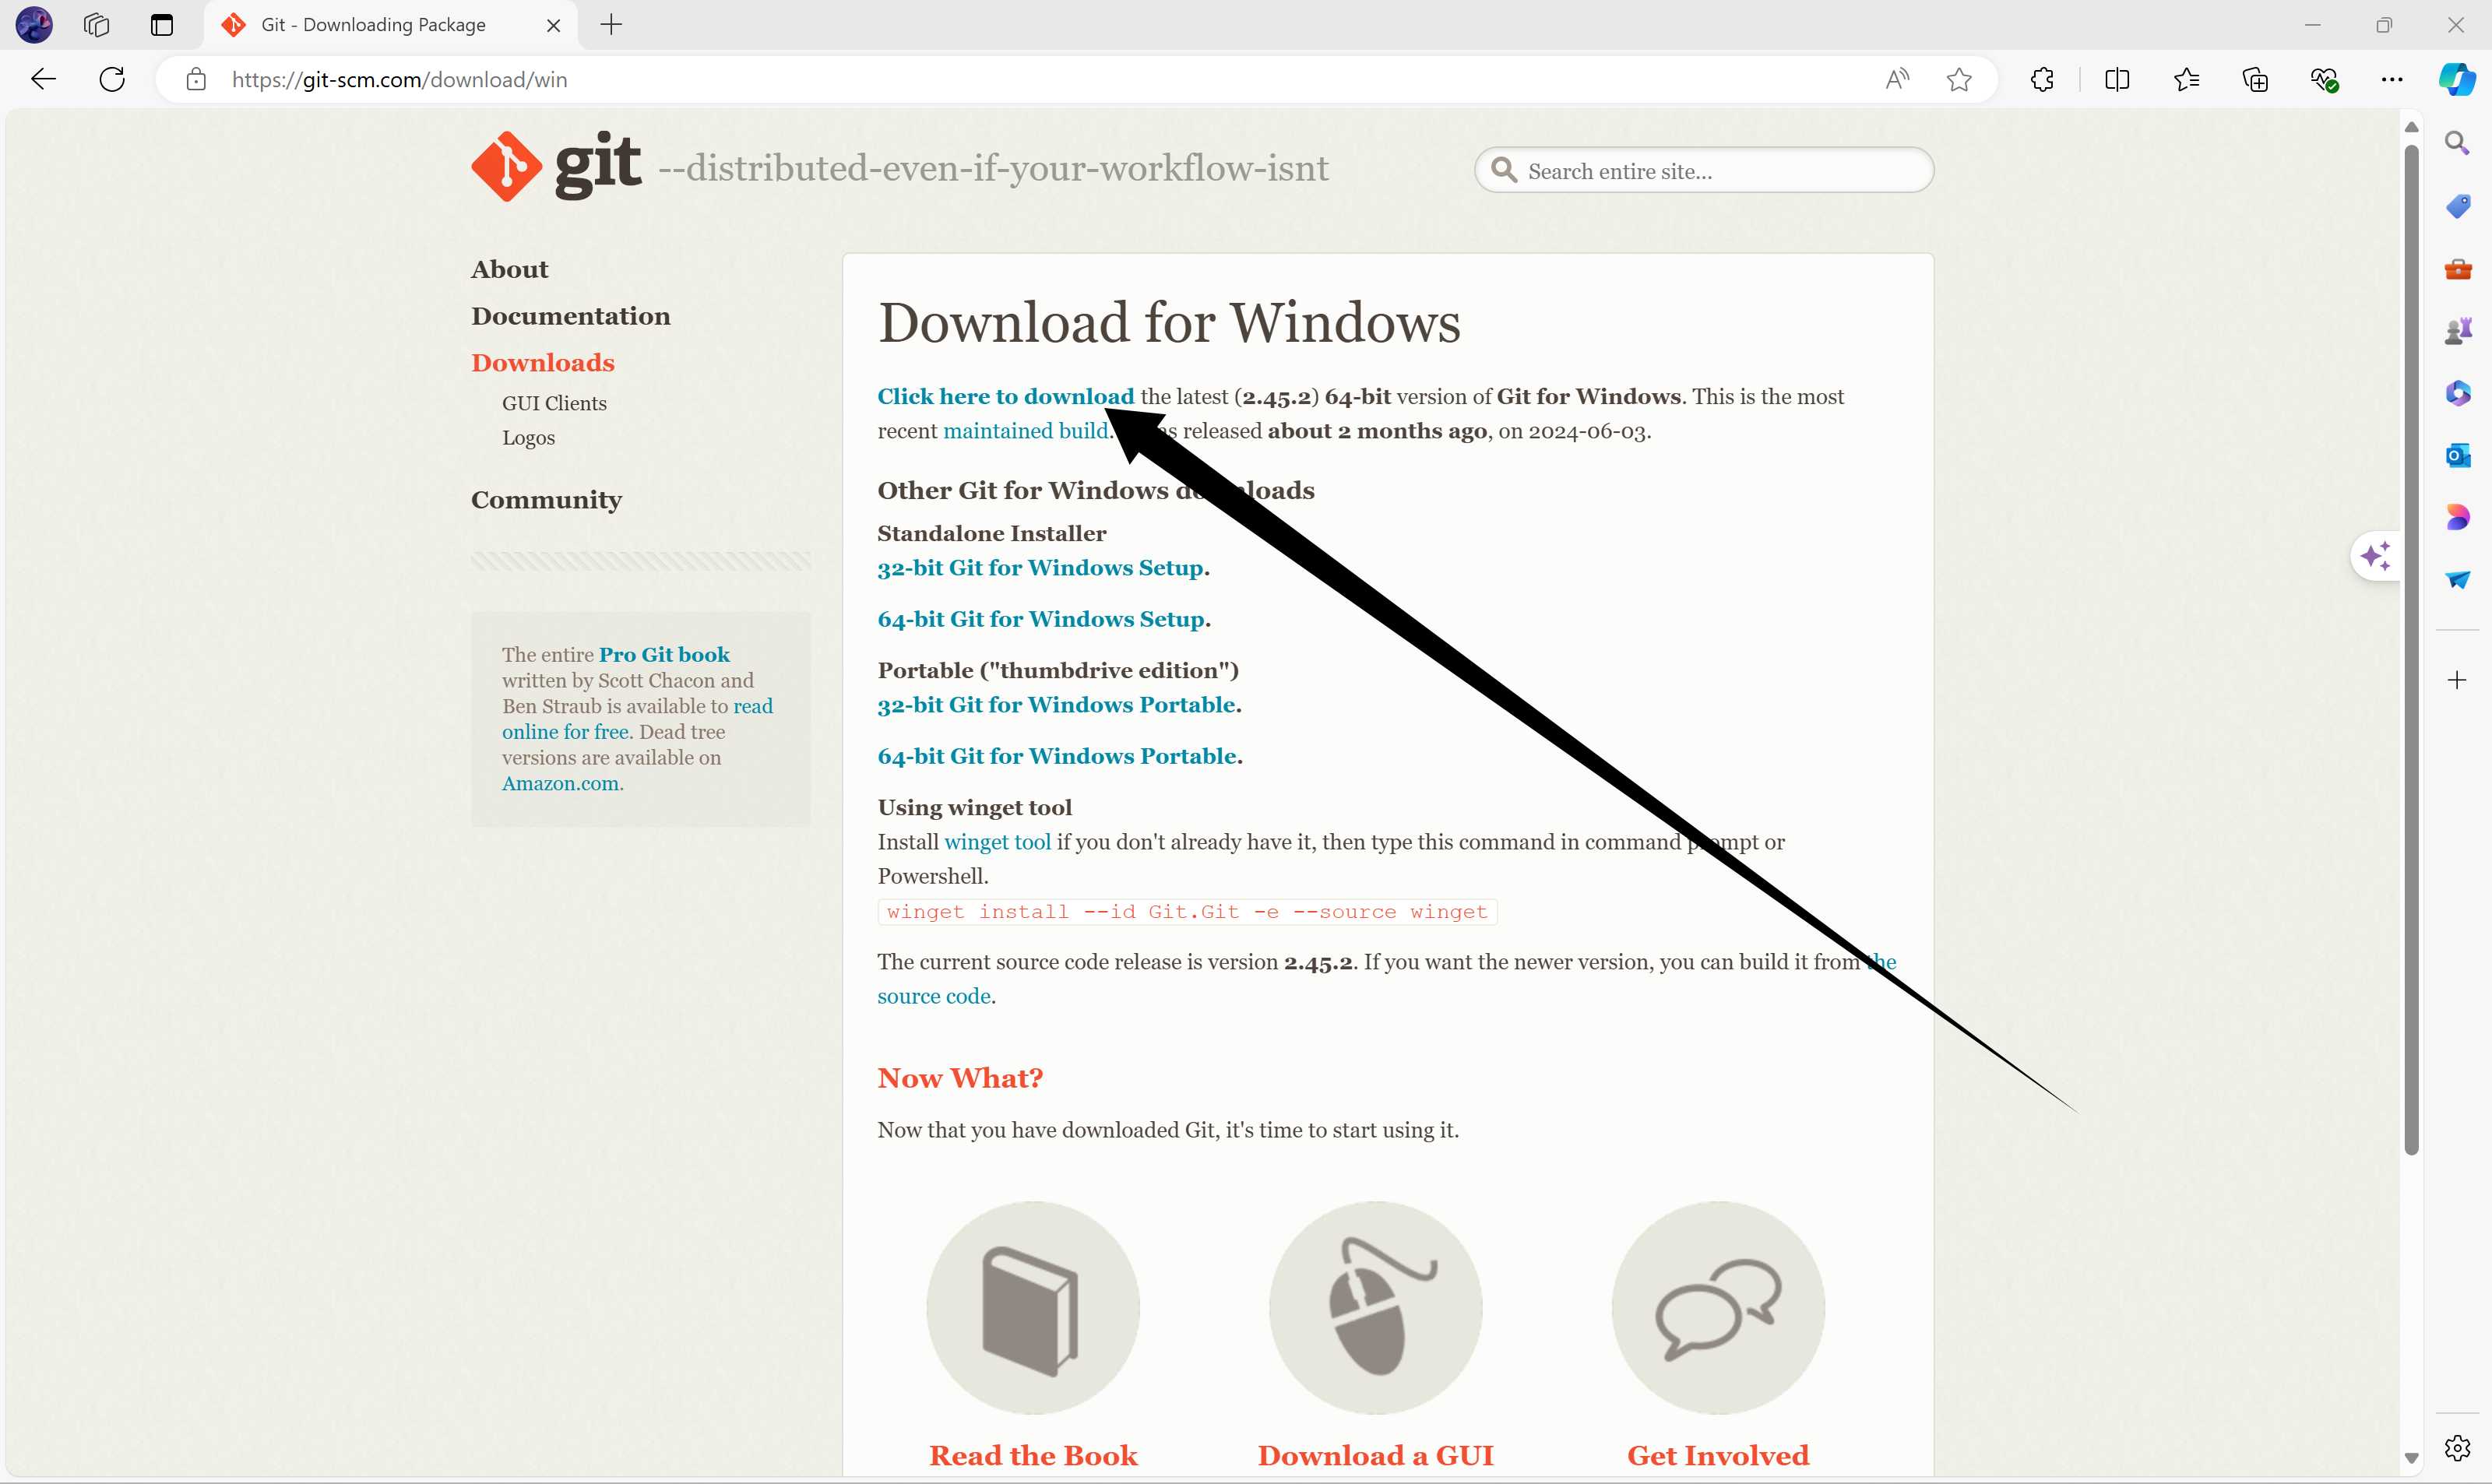2492x1484 pixels.
Task: Open the tab actions menu button
Action: click(161, 25)
